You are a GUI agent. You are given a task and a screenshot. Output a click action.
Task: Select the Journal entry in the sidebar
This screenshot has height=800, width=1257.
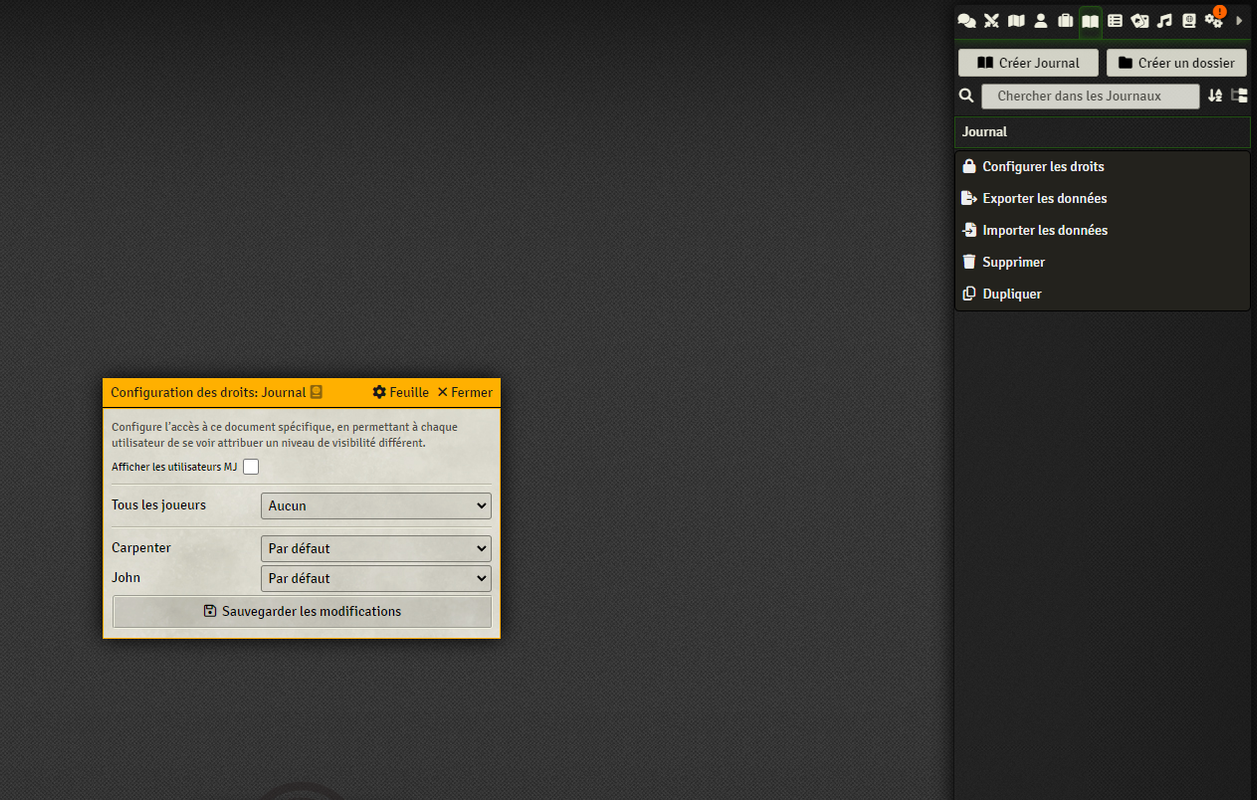[1102, 132]
